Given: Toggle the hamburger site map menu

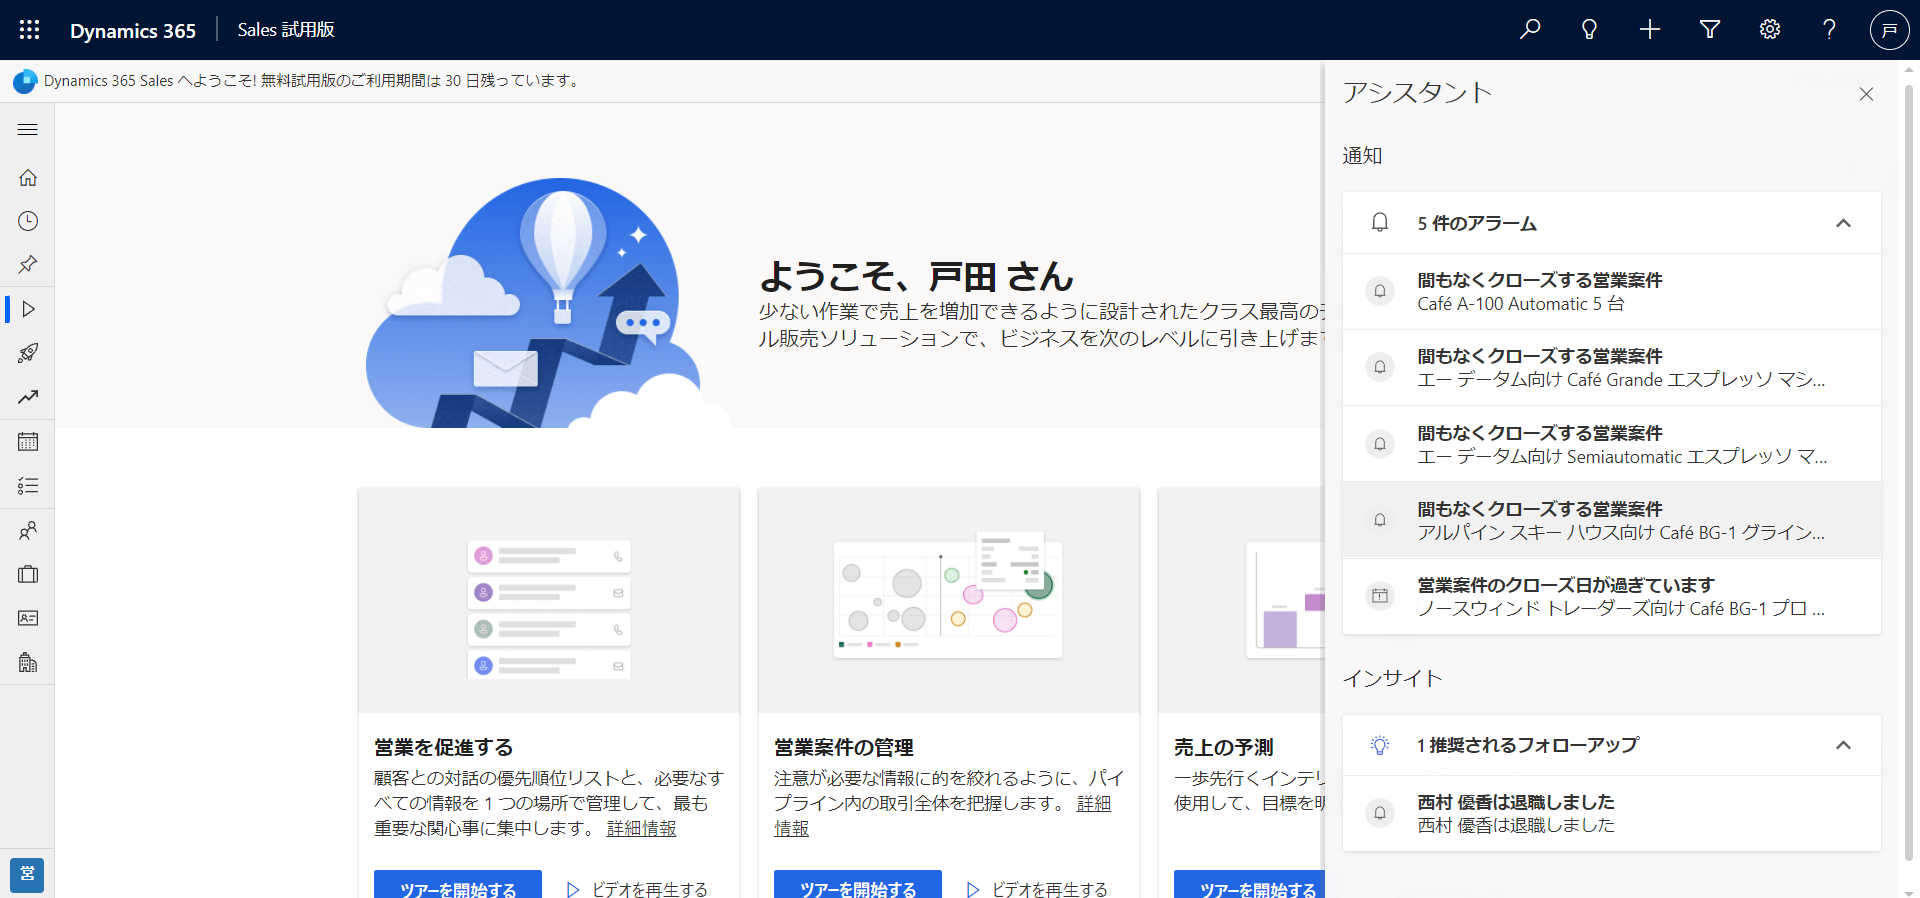Looking at the screenshot, I should pos(28,129).
